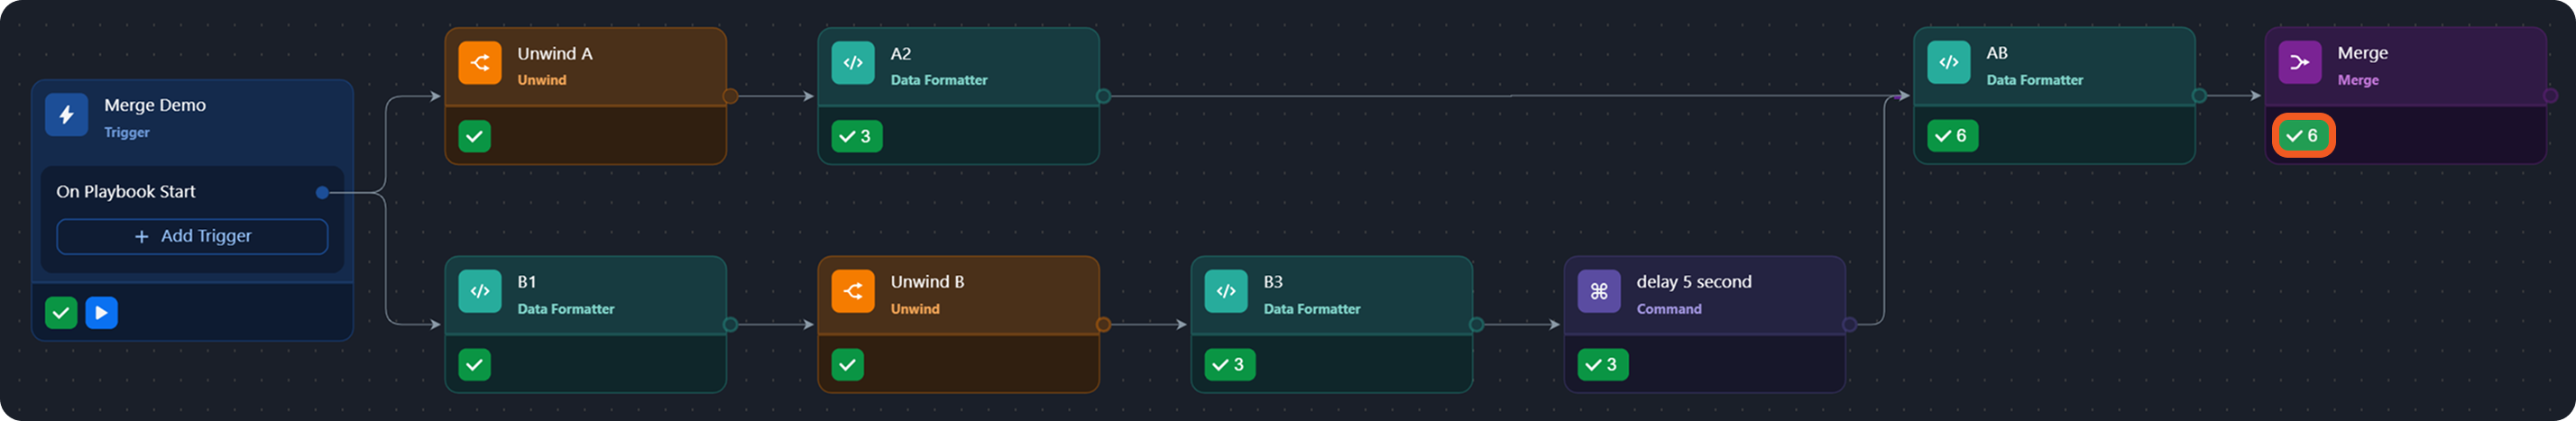Click the Unwind A node icon
The width and height of the screenshot is (2576, 421).
480,63
